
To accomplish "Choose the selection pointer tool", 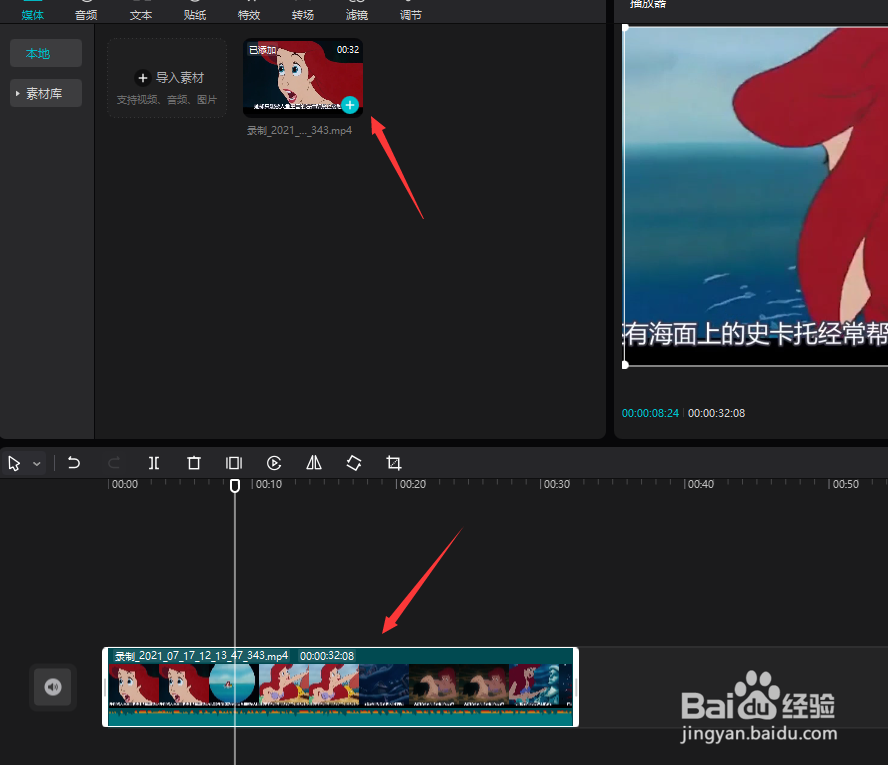I will (x=14, y=464).
